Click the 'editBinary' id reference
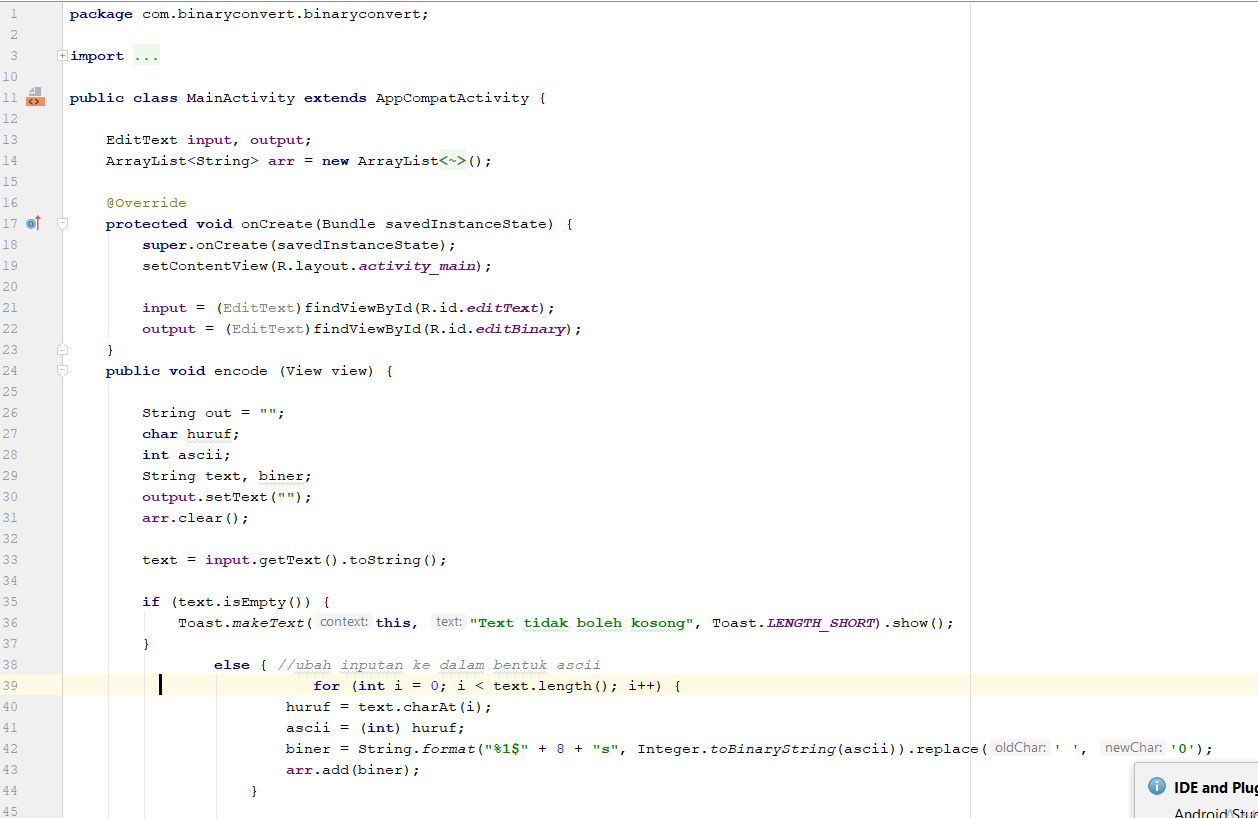 coord(520,329)
